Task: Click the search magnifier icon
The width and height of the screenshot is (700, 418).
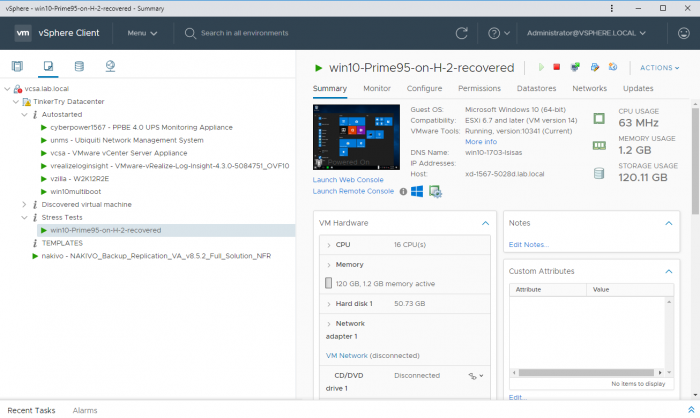Action: click(190, 33)
